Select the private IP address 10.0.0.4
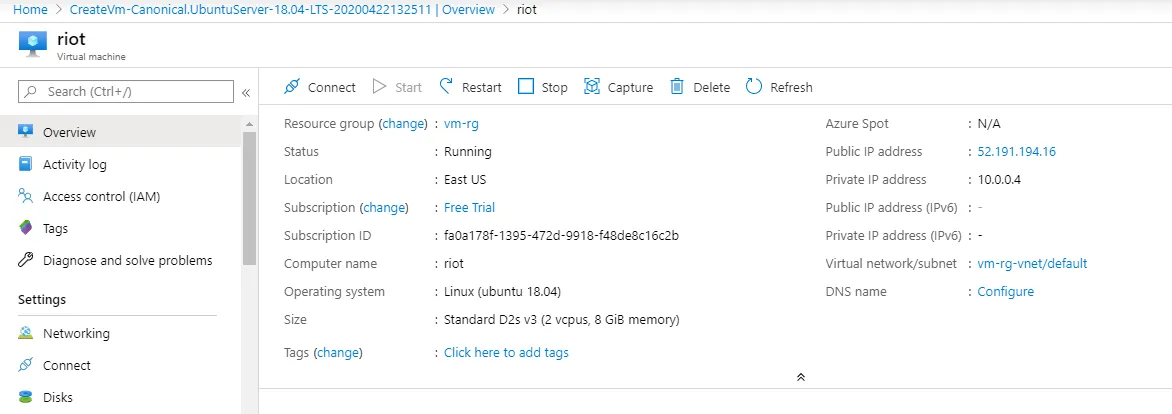1172x414 pixels. [999, 179]
